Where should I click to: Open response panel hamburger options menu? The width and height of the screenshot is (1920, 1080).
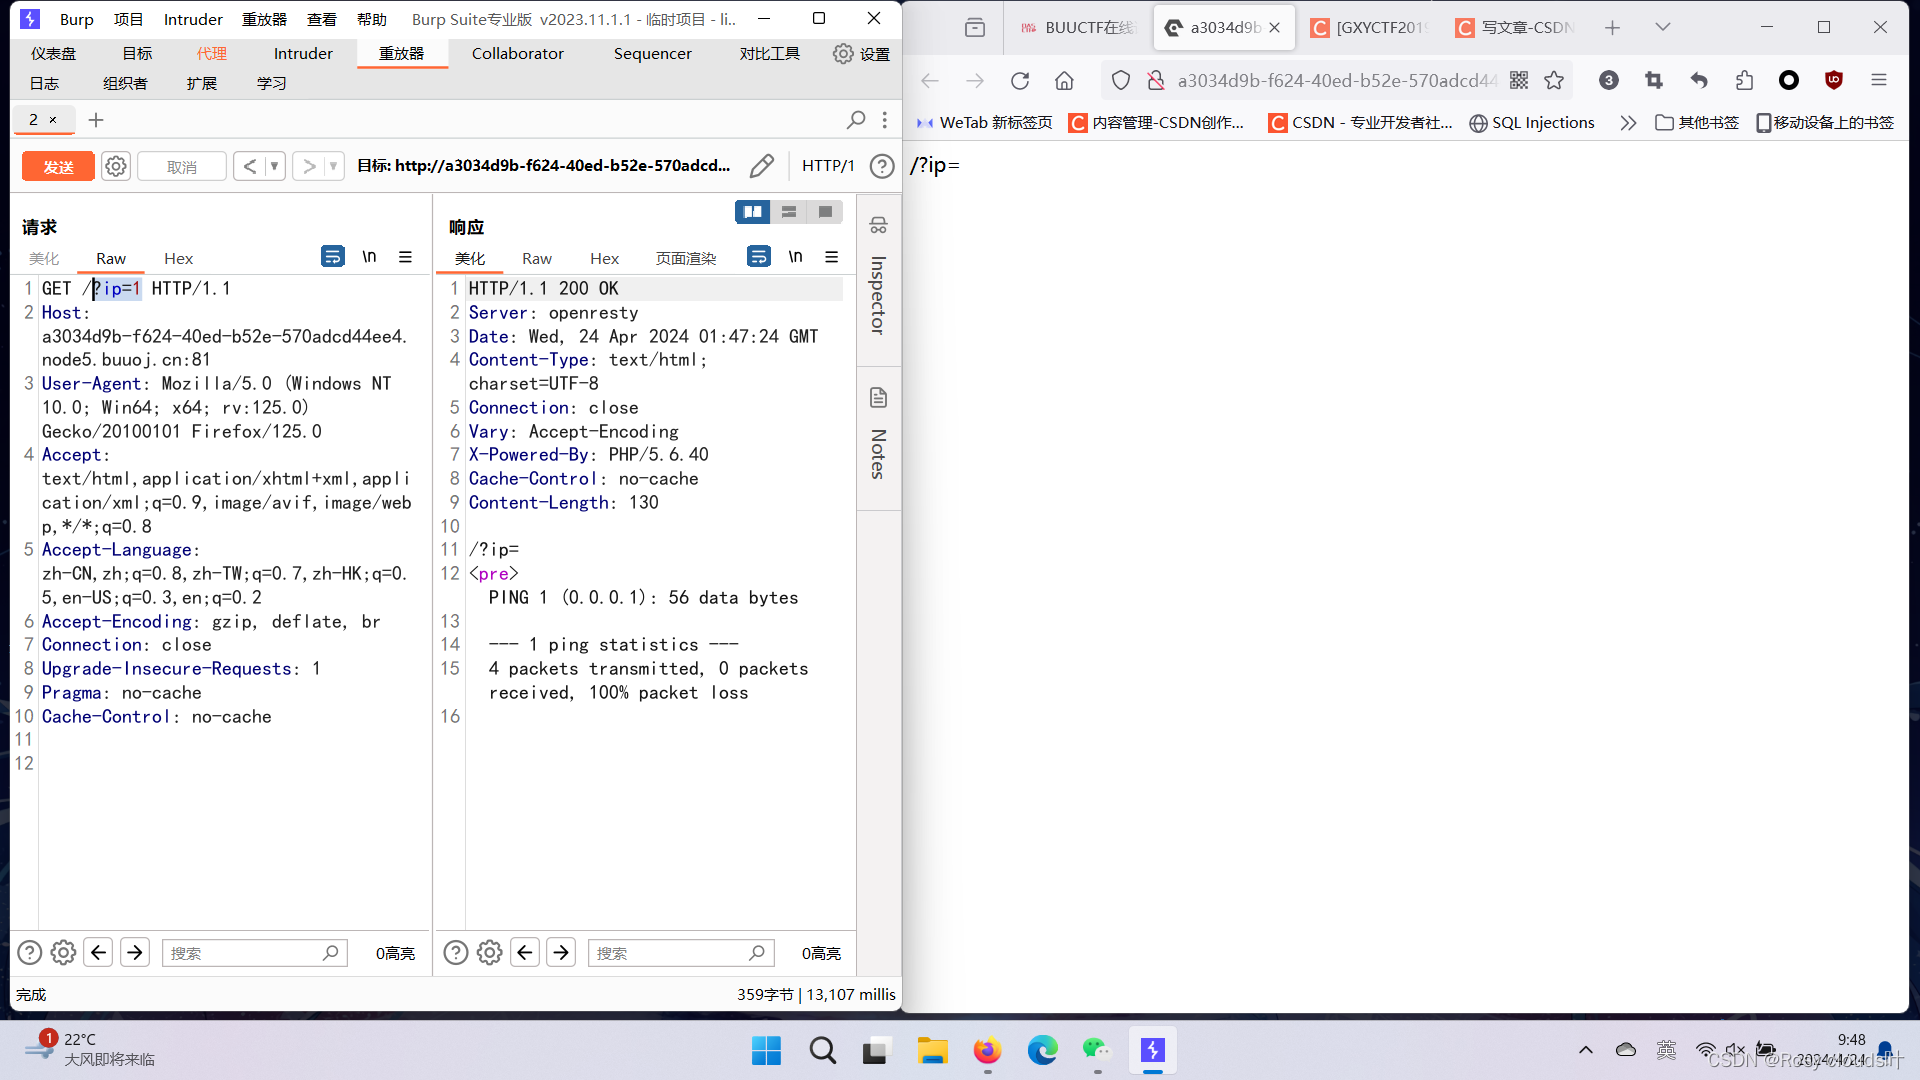831,257
